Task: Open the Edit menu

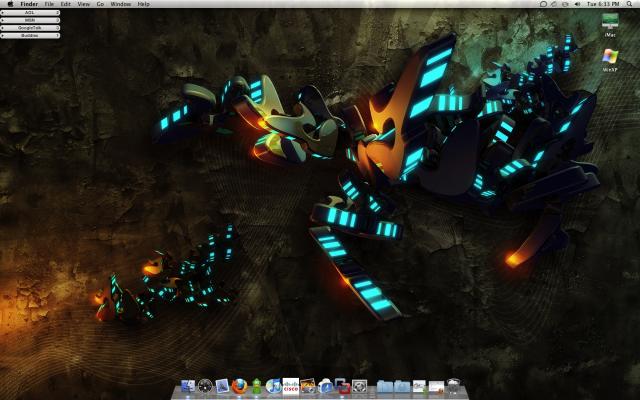Action: 65,4
